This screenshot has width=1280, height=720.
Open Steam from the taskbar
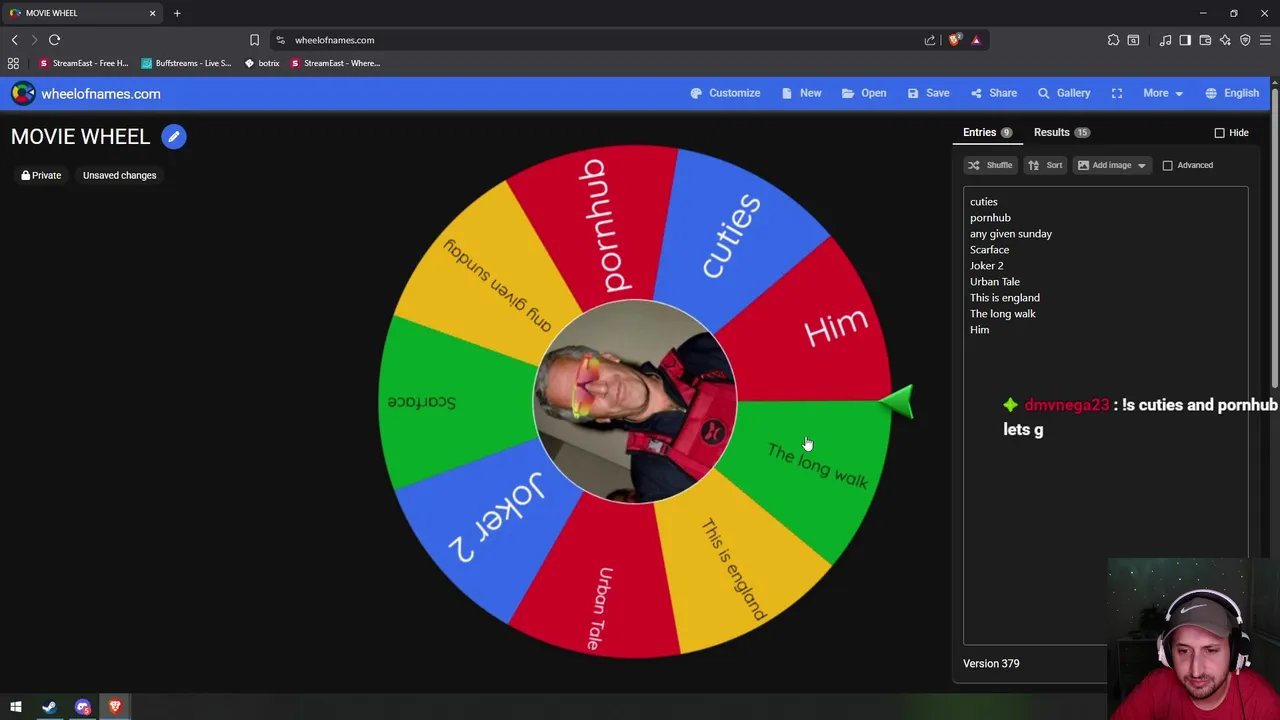click(49, 707)
